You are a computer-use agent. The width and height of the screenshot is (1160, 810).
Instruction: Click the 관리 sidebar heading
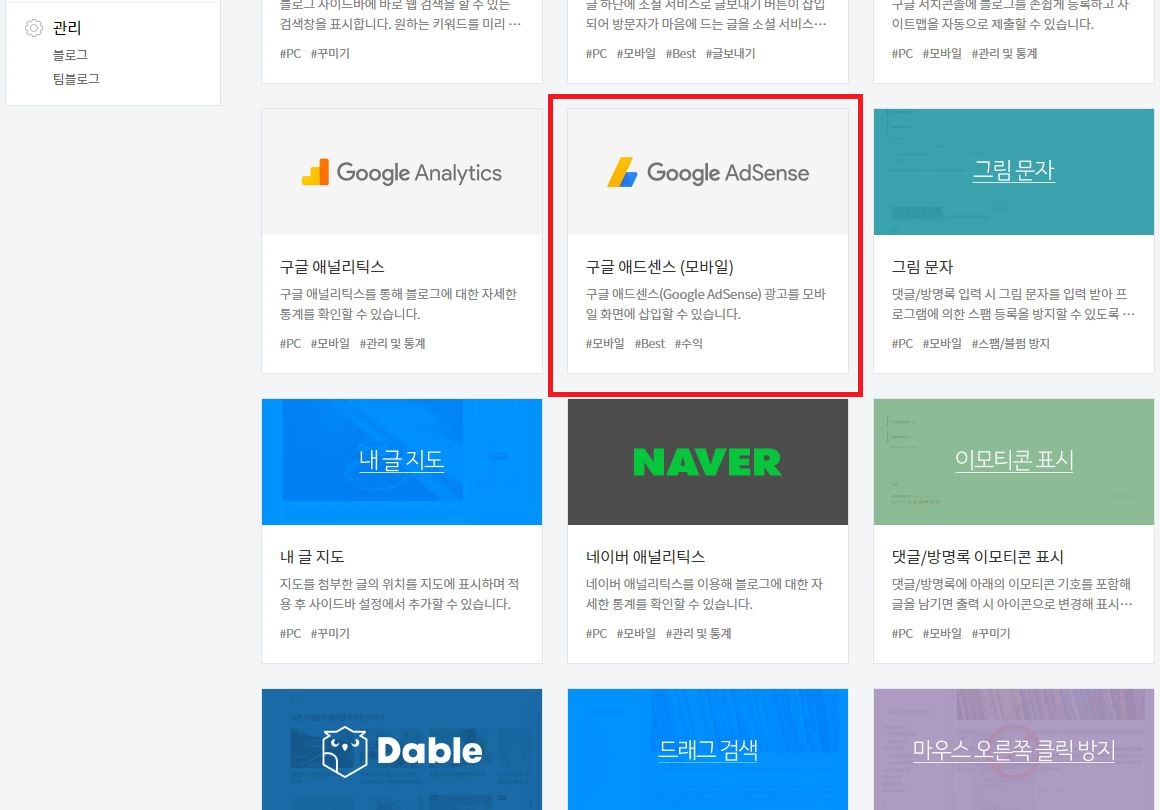coord(67,28)
